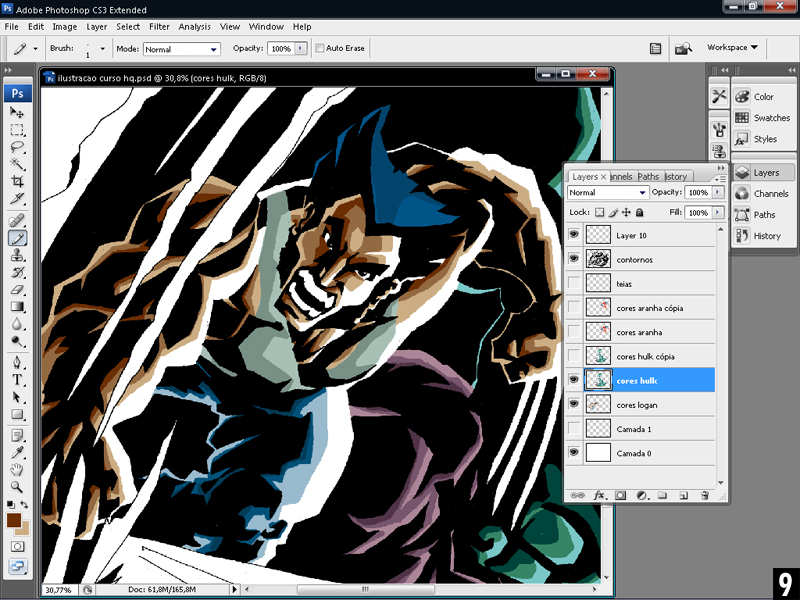Expand the Workspace dropdown
The image size is (800, 600).
pyautogui.click(x=732, y=47)
